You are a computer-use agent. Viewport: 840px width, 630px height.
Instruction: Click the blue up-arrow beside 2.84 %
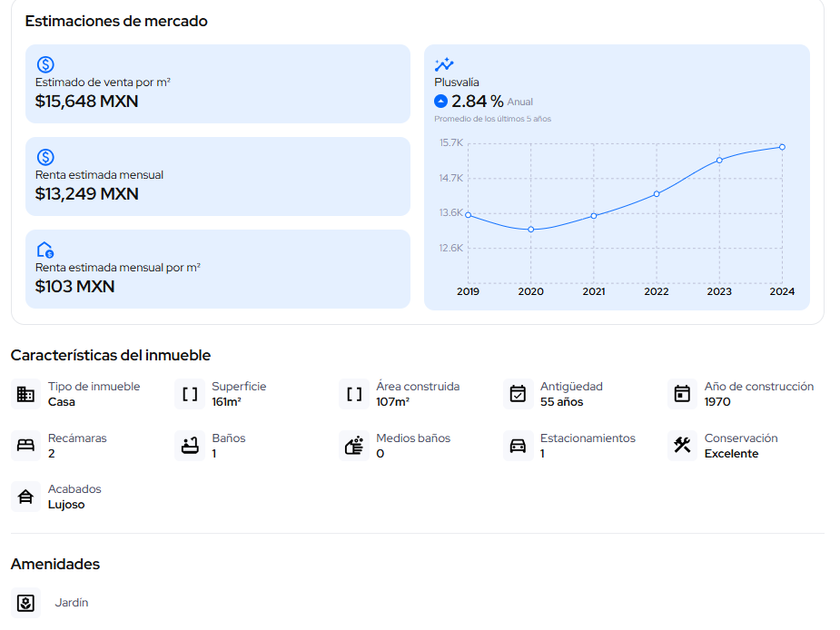point(441,101)
